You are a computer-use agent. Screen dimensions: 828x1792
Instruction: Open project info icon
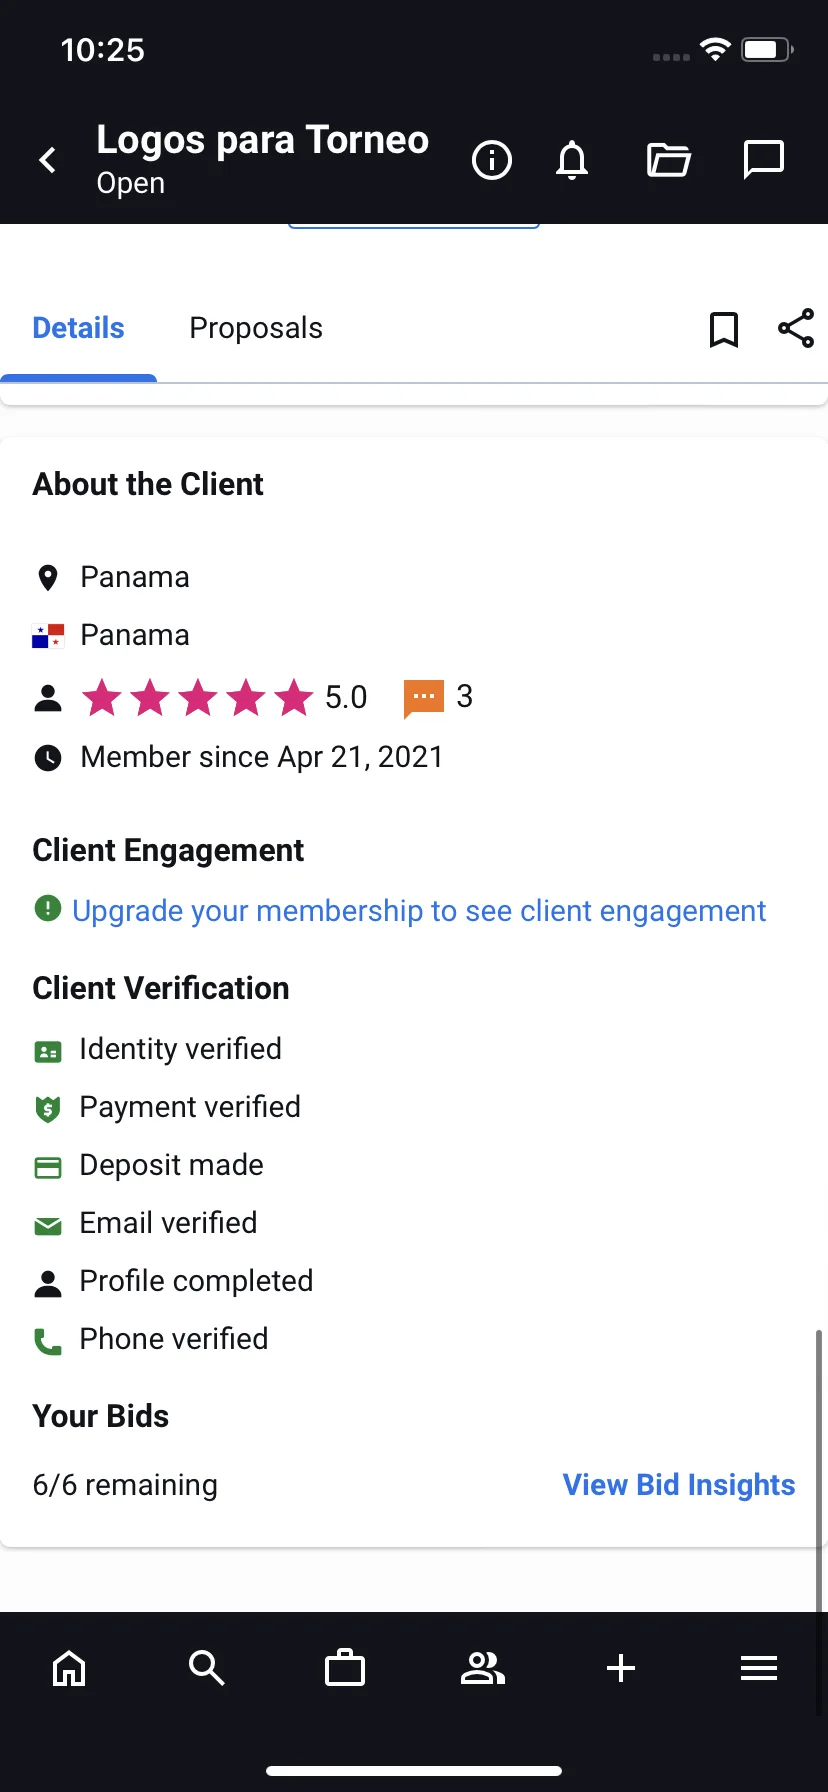[491, 160]
